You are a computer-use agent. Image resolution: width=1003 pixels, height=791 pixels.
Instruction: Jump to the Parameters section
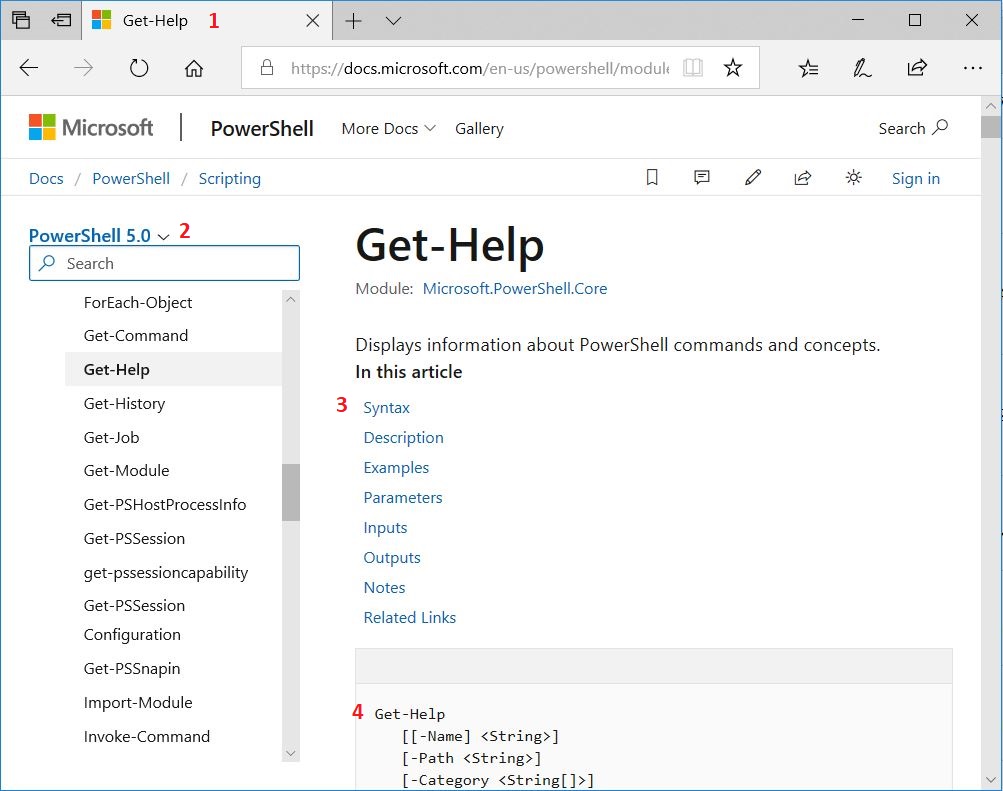(x=402, y=497)
